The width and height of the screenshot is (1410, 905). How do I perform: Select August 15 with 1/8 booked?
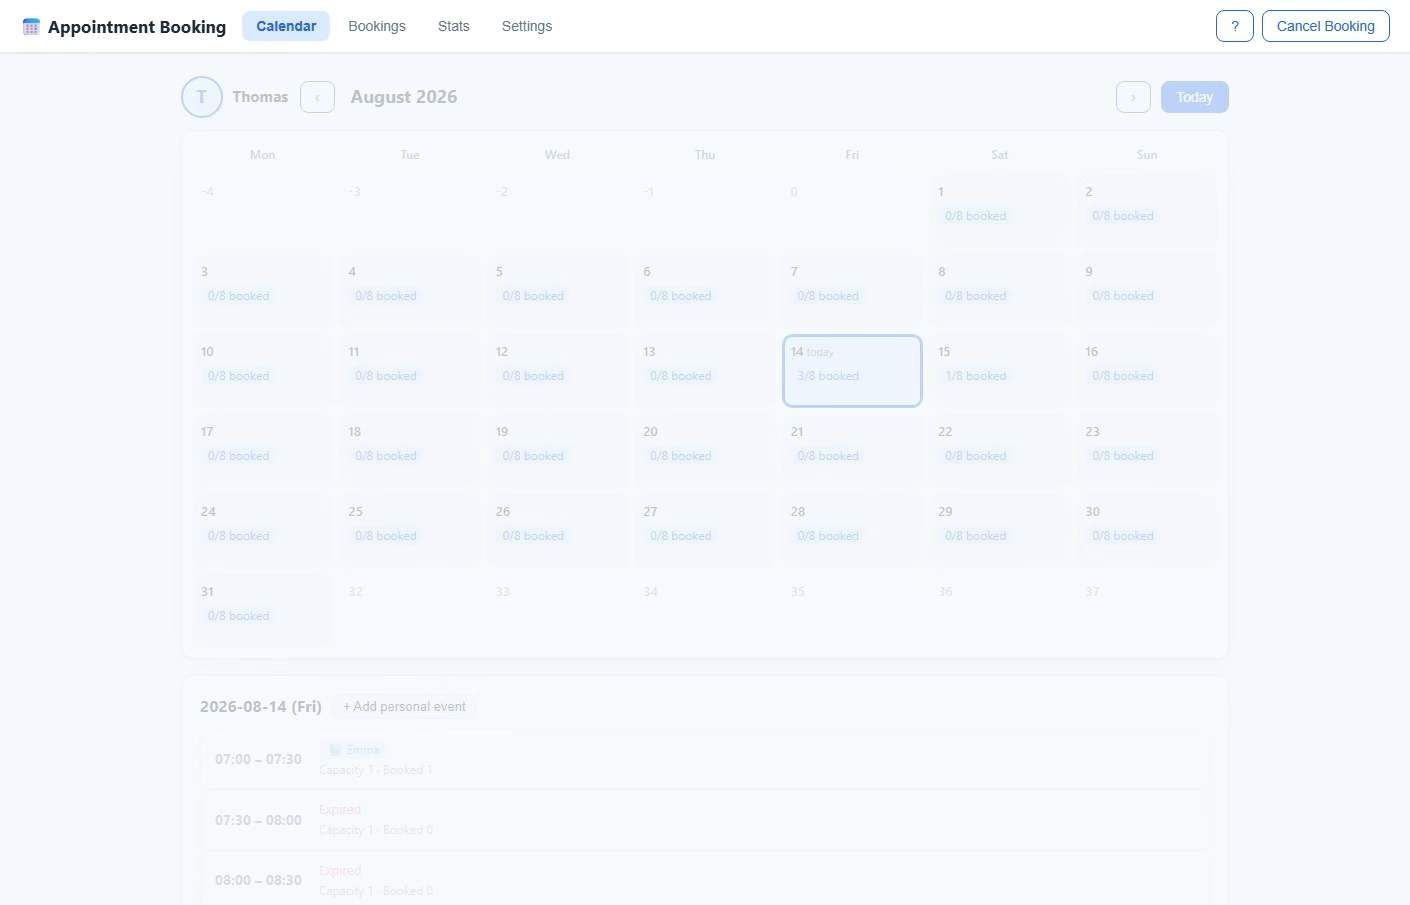(x=1000, y=371)
